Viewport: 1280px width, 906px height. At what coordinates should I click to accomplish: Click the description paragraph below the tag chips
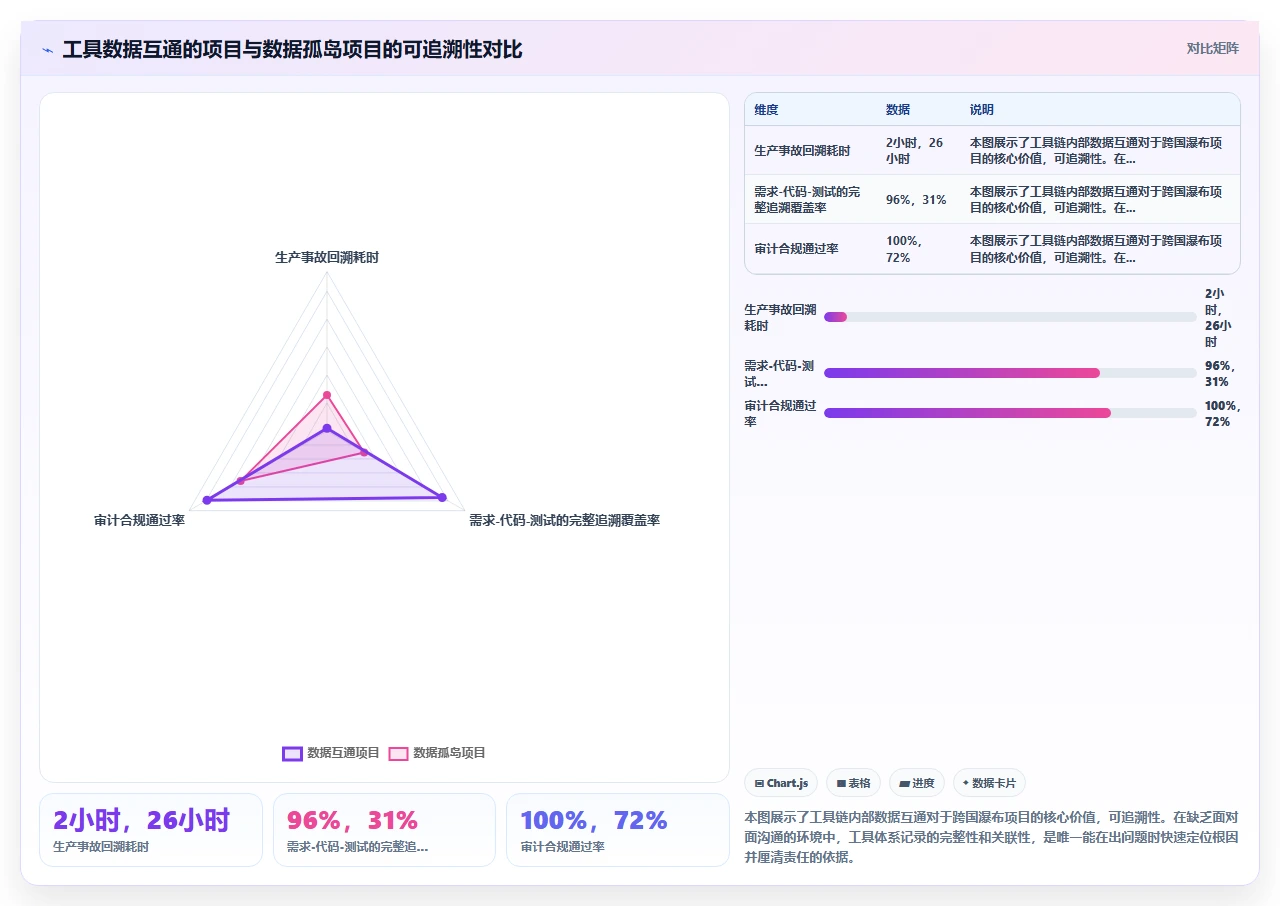(x=992, y=837)
